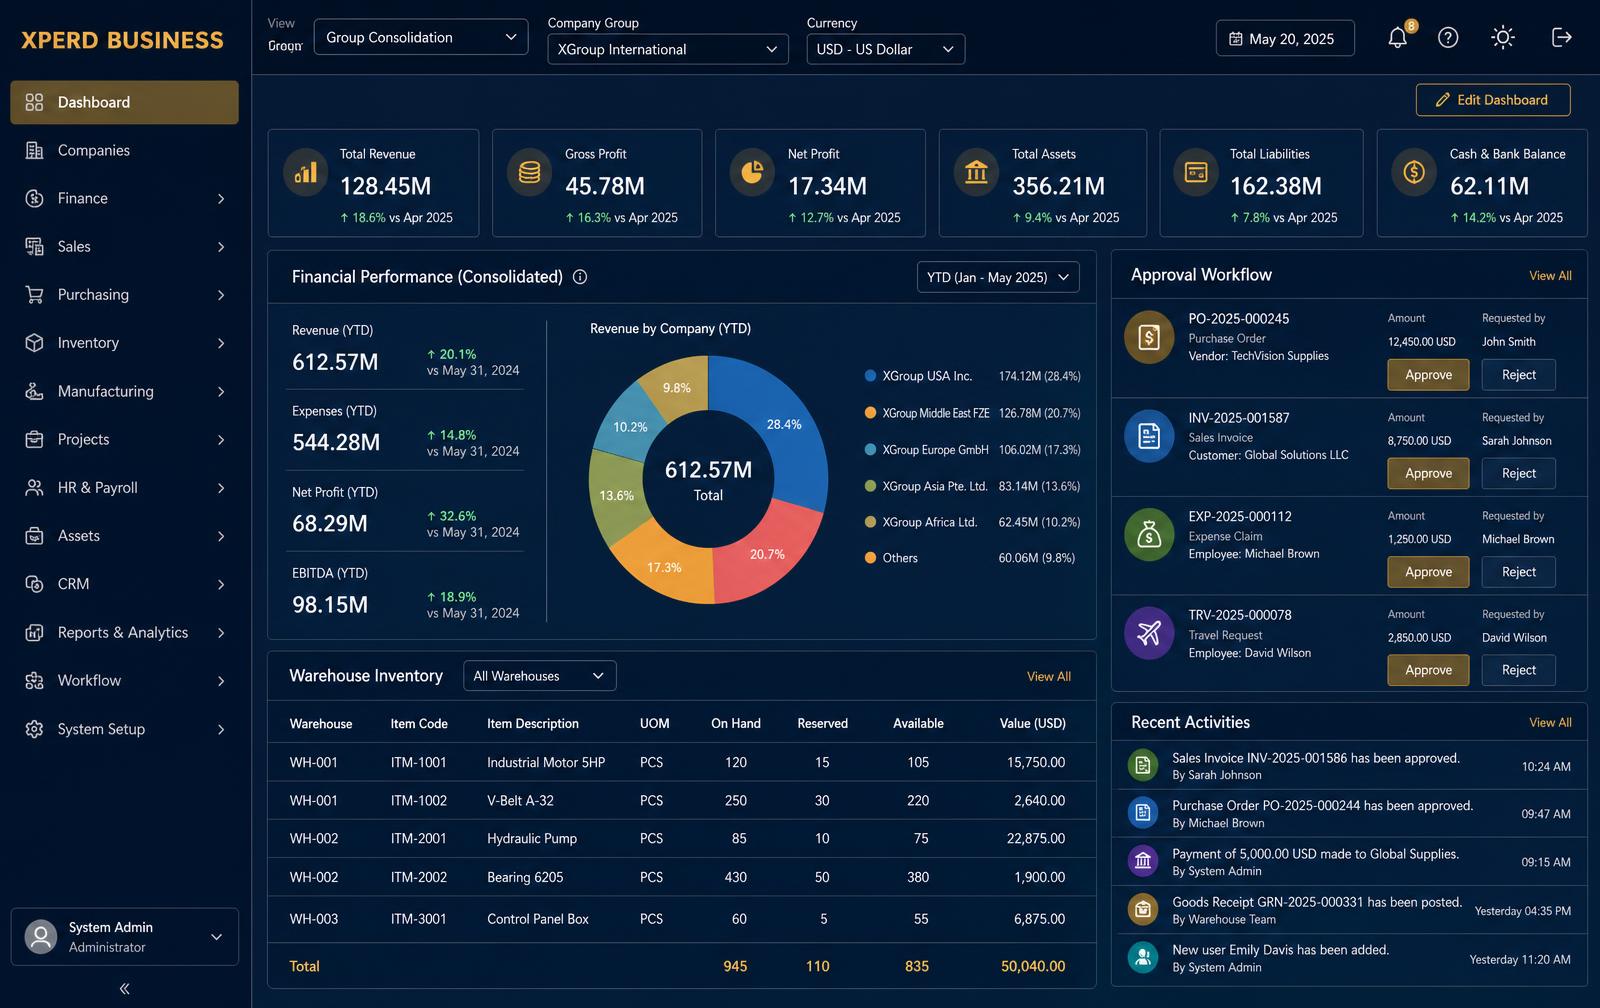Open Companies in the sidebar
Viewport: 1600px width, 1008px height.
[124, 150]
